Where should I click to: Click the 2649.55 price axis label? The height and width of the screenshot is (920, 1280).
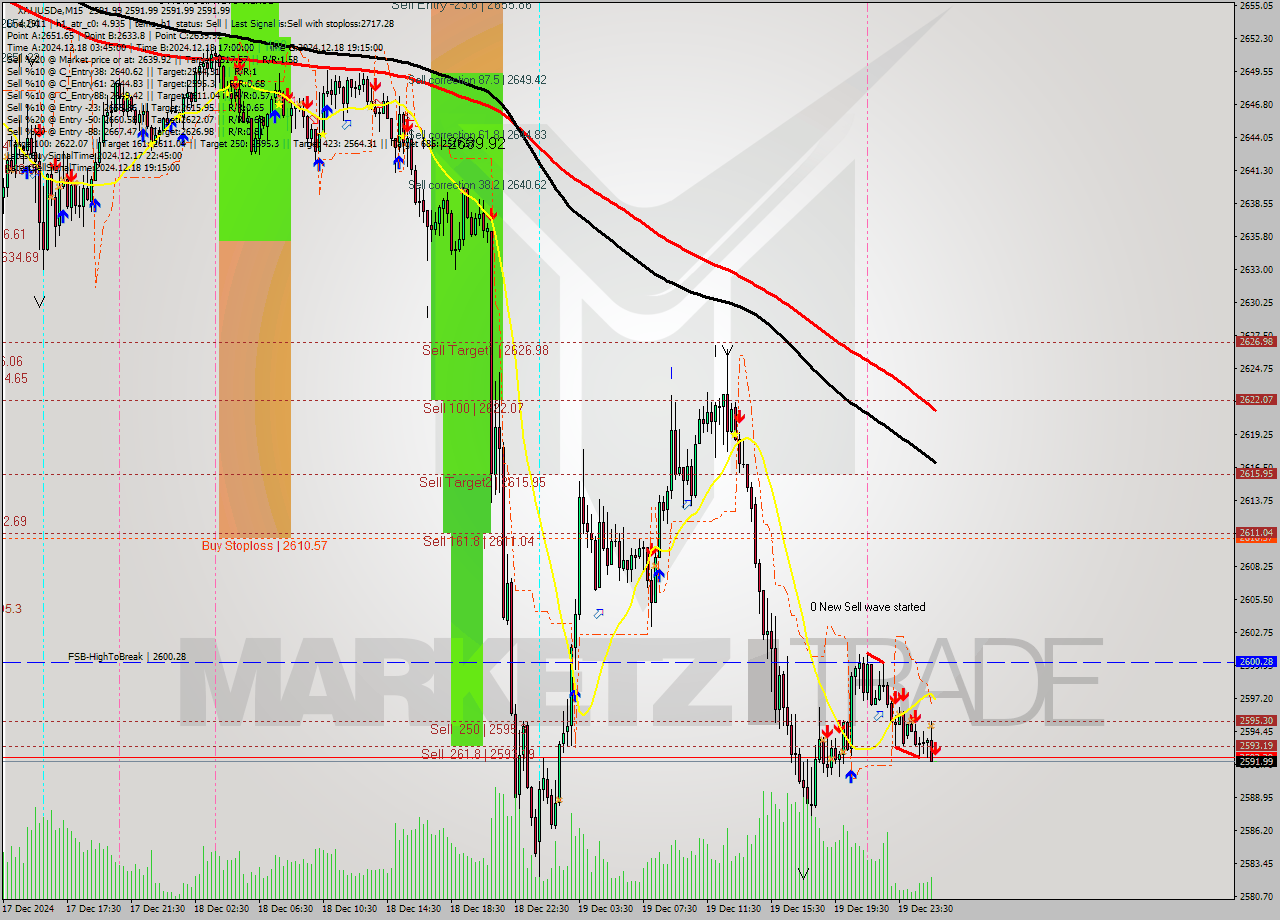coord(1256,72)
